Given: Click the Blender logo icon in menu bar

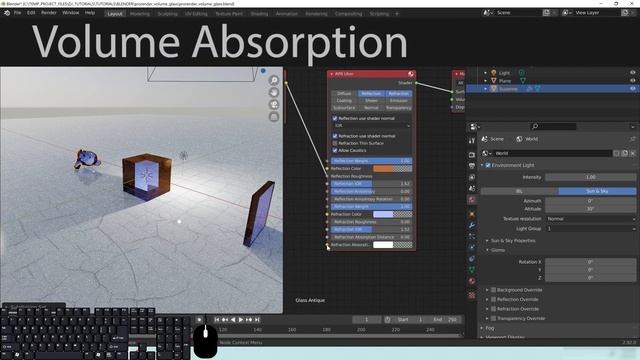Looking at the screenshot, I should pos(7,13).
